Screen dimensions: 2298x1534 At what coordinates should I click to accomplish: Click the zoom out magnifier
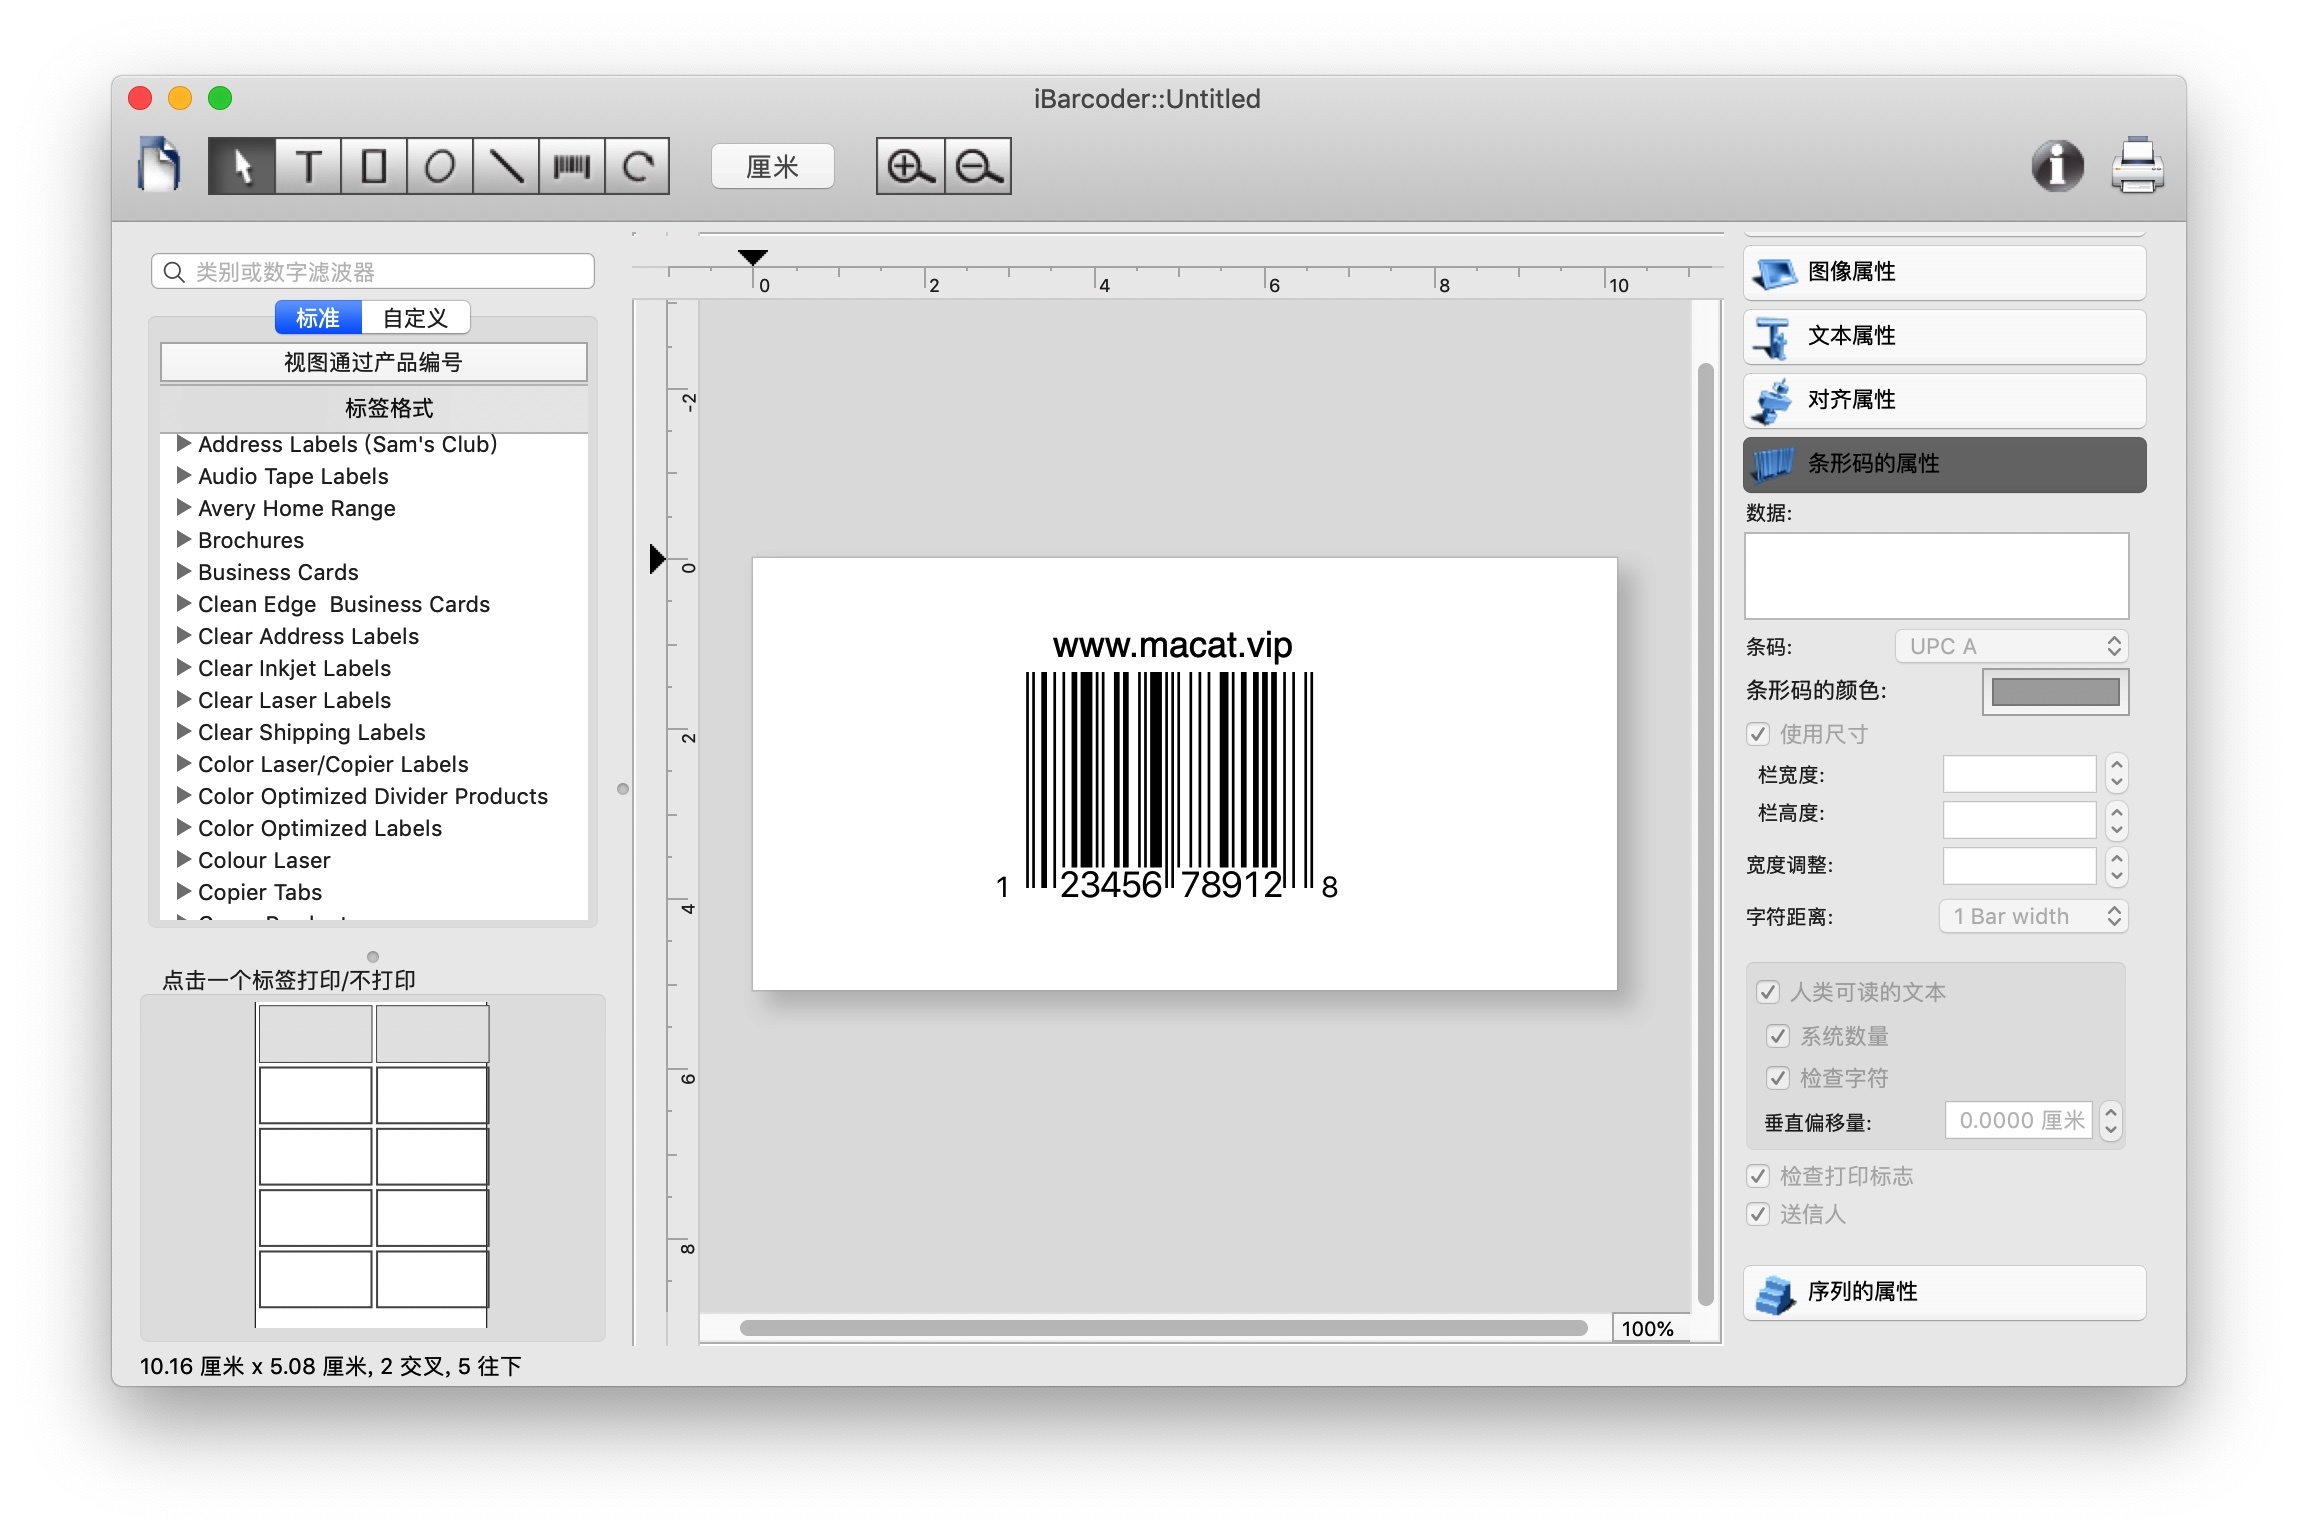[978, 166]
